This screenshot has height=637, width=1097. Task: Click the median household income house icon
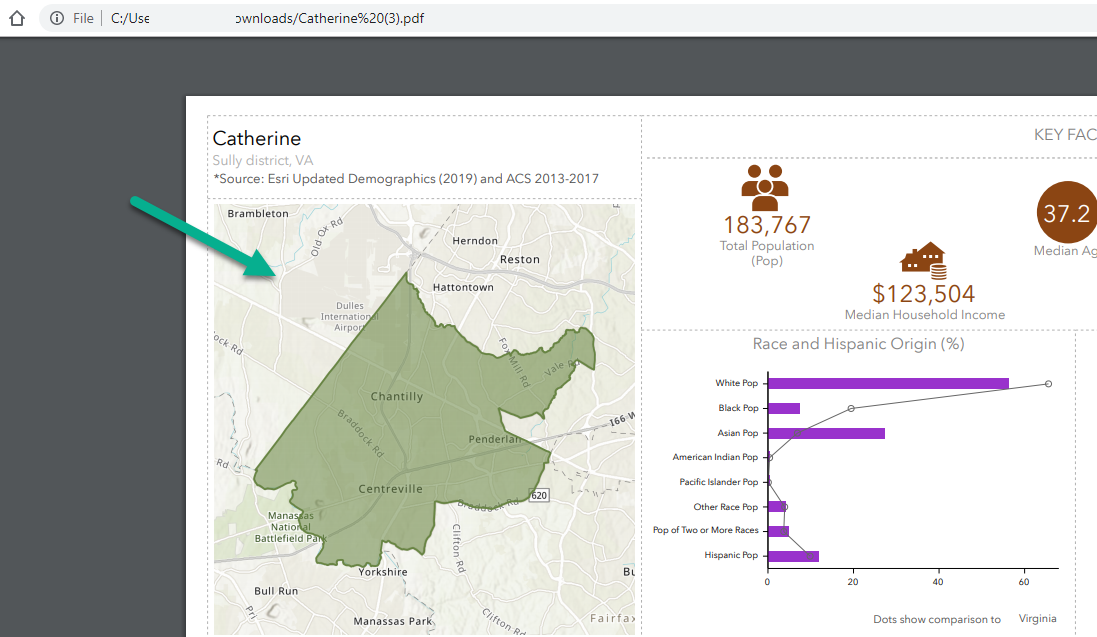pyautogui.click(x=923, y=261)
